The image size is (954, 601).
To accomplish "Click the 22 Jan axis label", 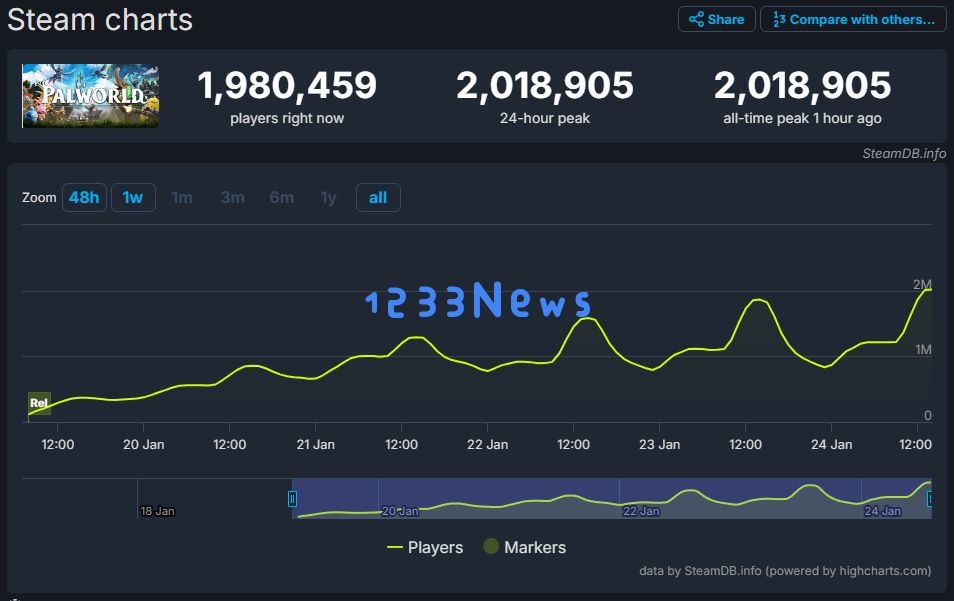I will pos(487,445).
